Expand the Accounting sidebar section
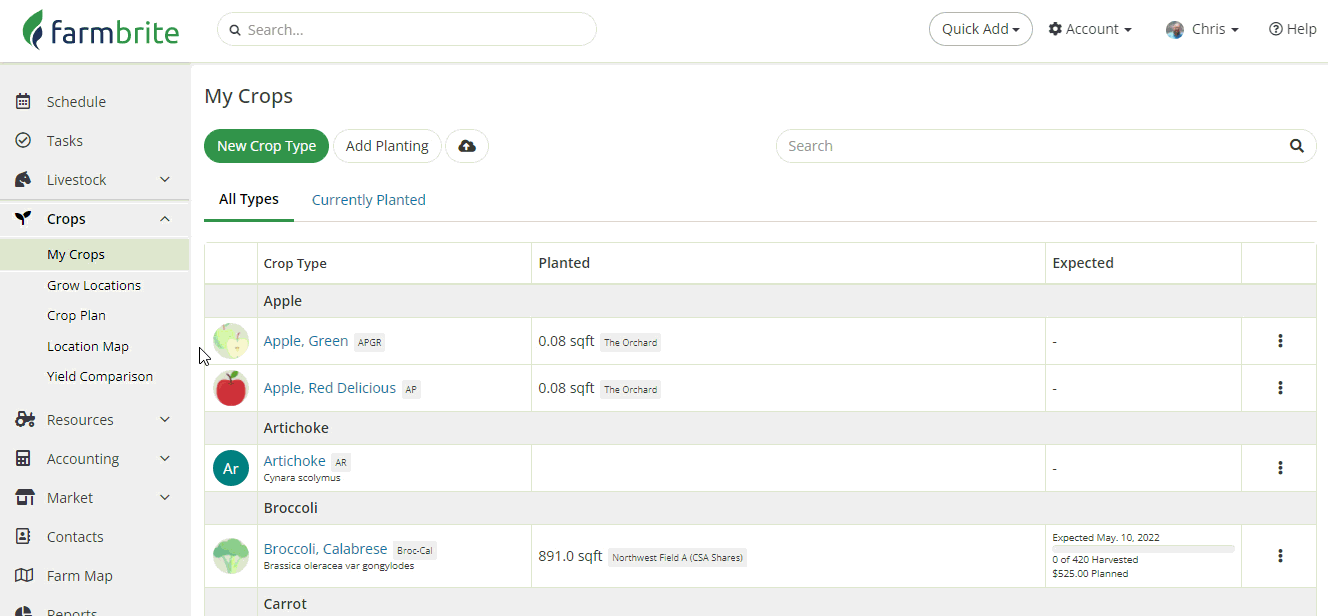 click(165, 459)
